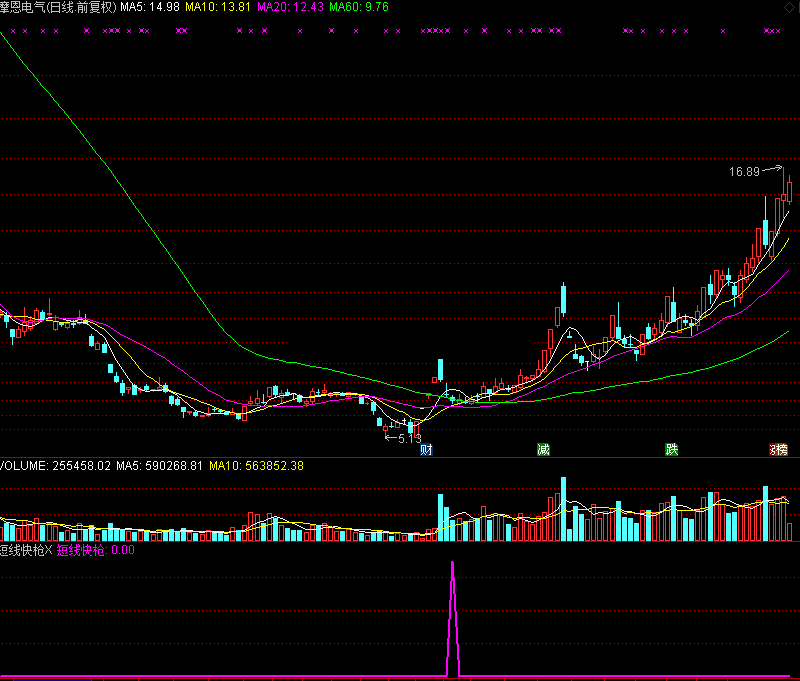Click the green 减 info marker
800x681 pixels.
tap(543, 449)
